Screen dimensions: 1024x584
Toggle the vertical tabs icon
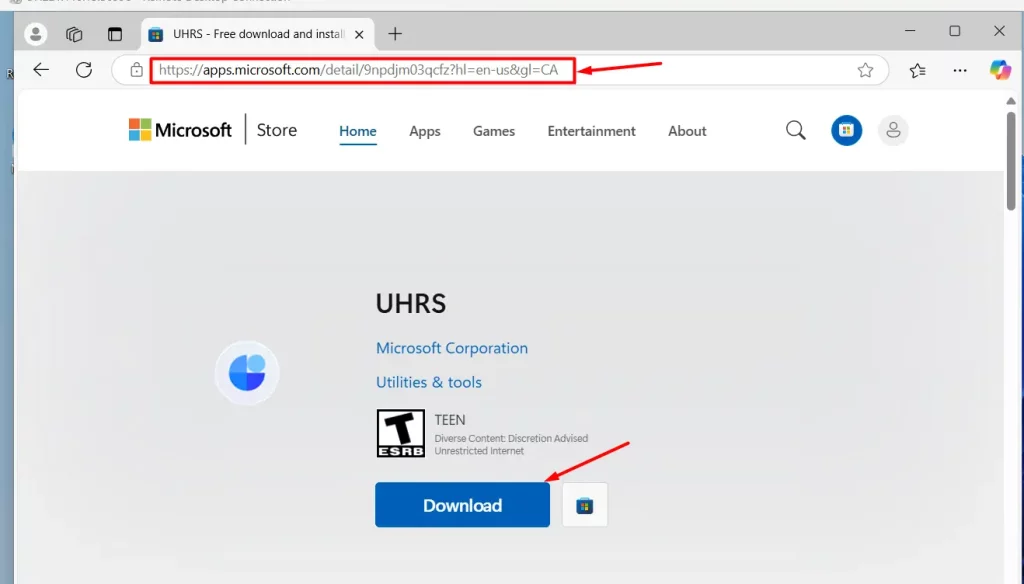[x=115, y=34]
